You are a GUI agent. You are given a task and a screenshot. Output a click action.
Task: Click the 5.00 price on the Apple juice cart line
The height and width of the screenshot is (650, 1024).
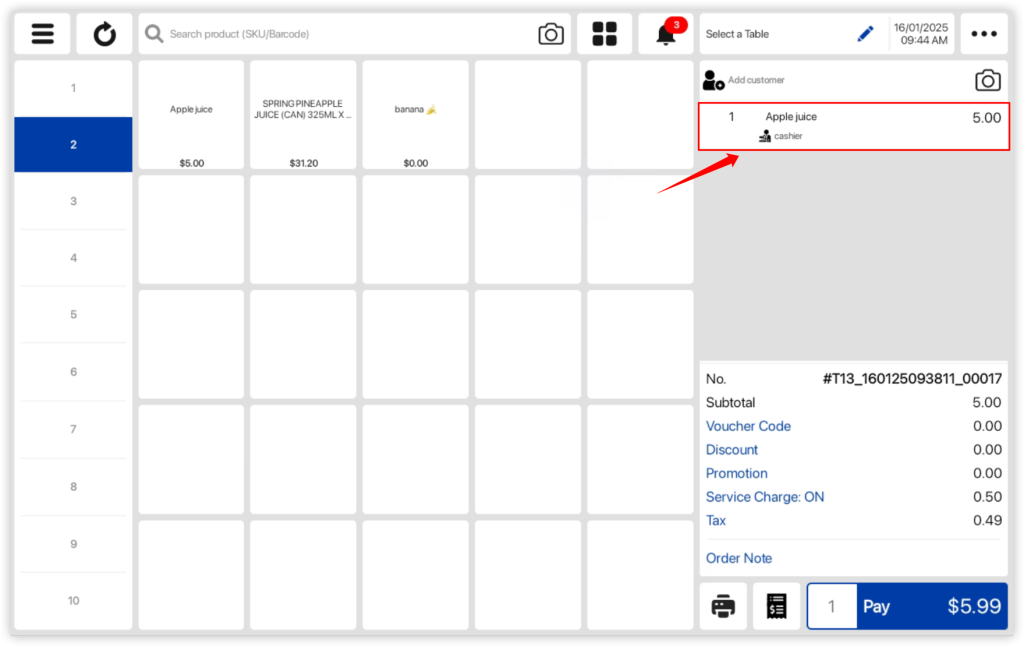point(986,118)
